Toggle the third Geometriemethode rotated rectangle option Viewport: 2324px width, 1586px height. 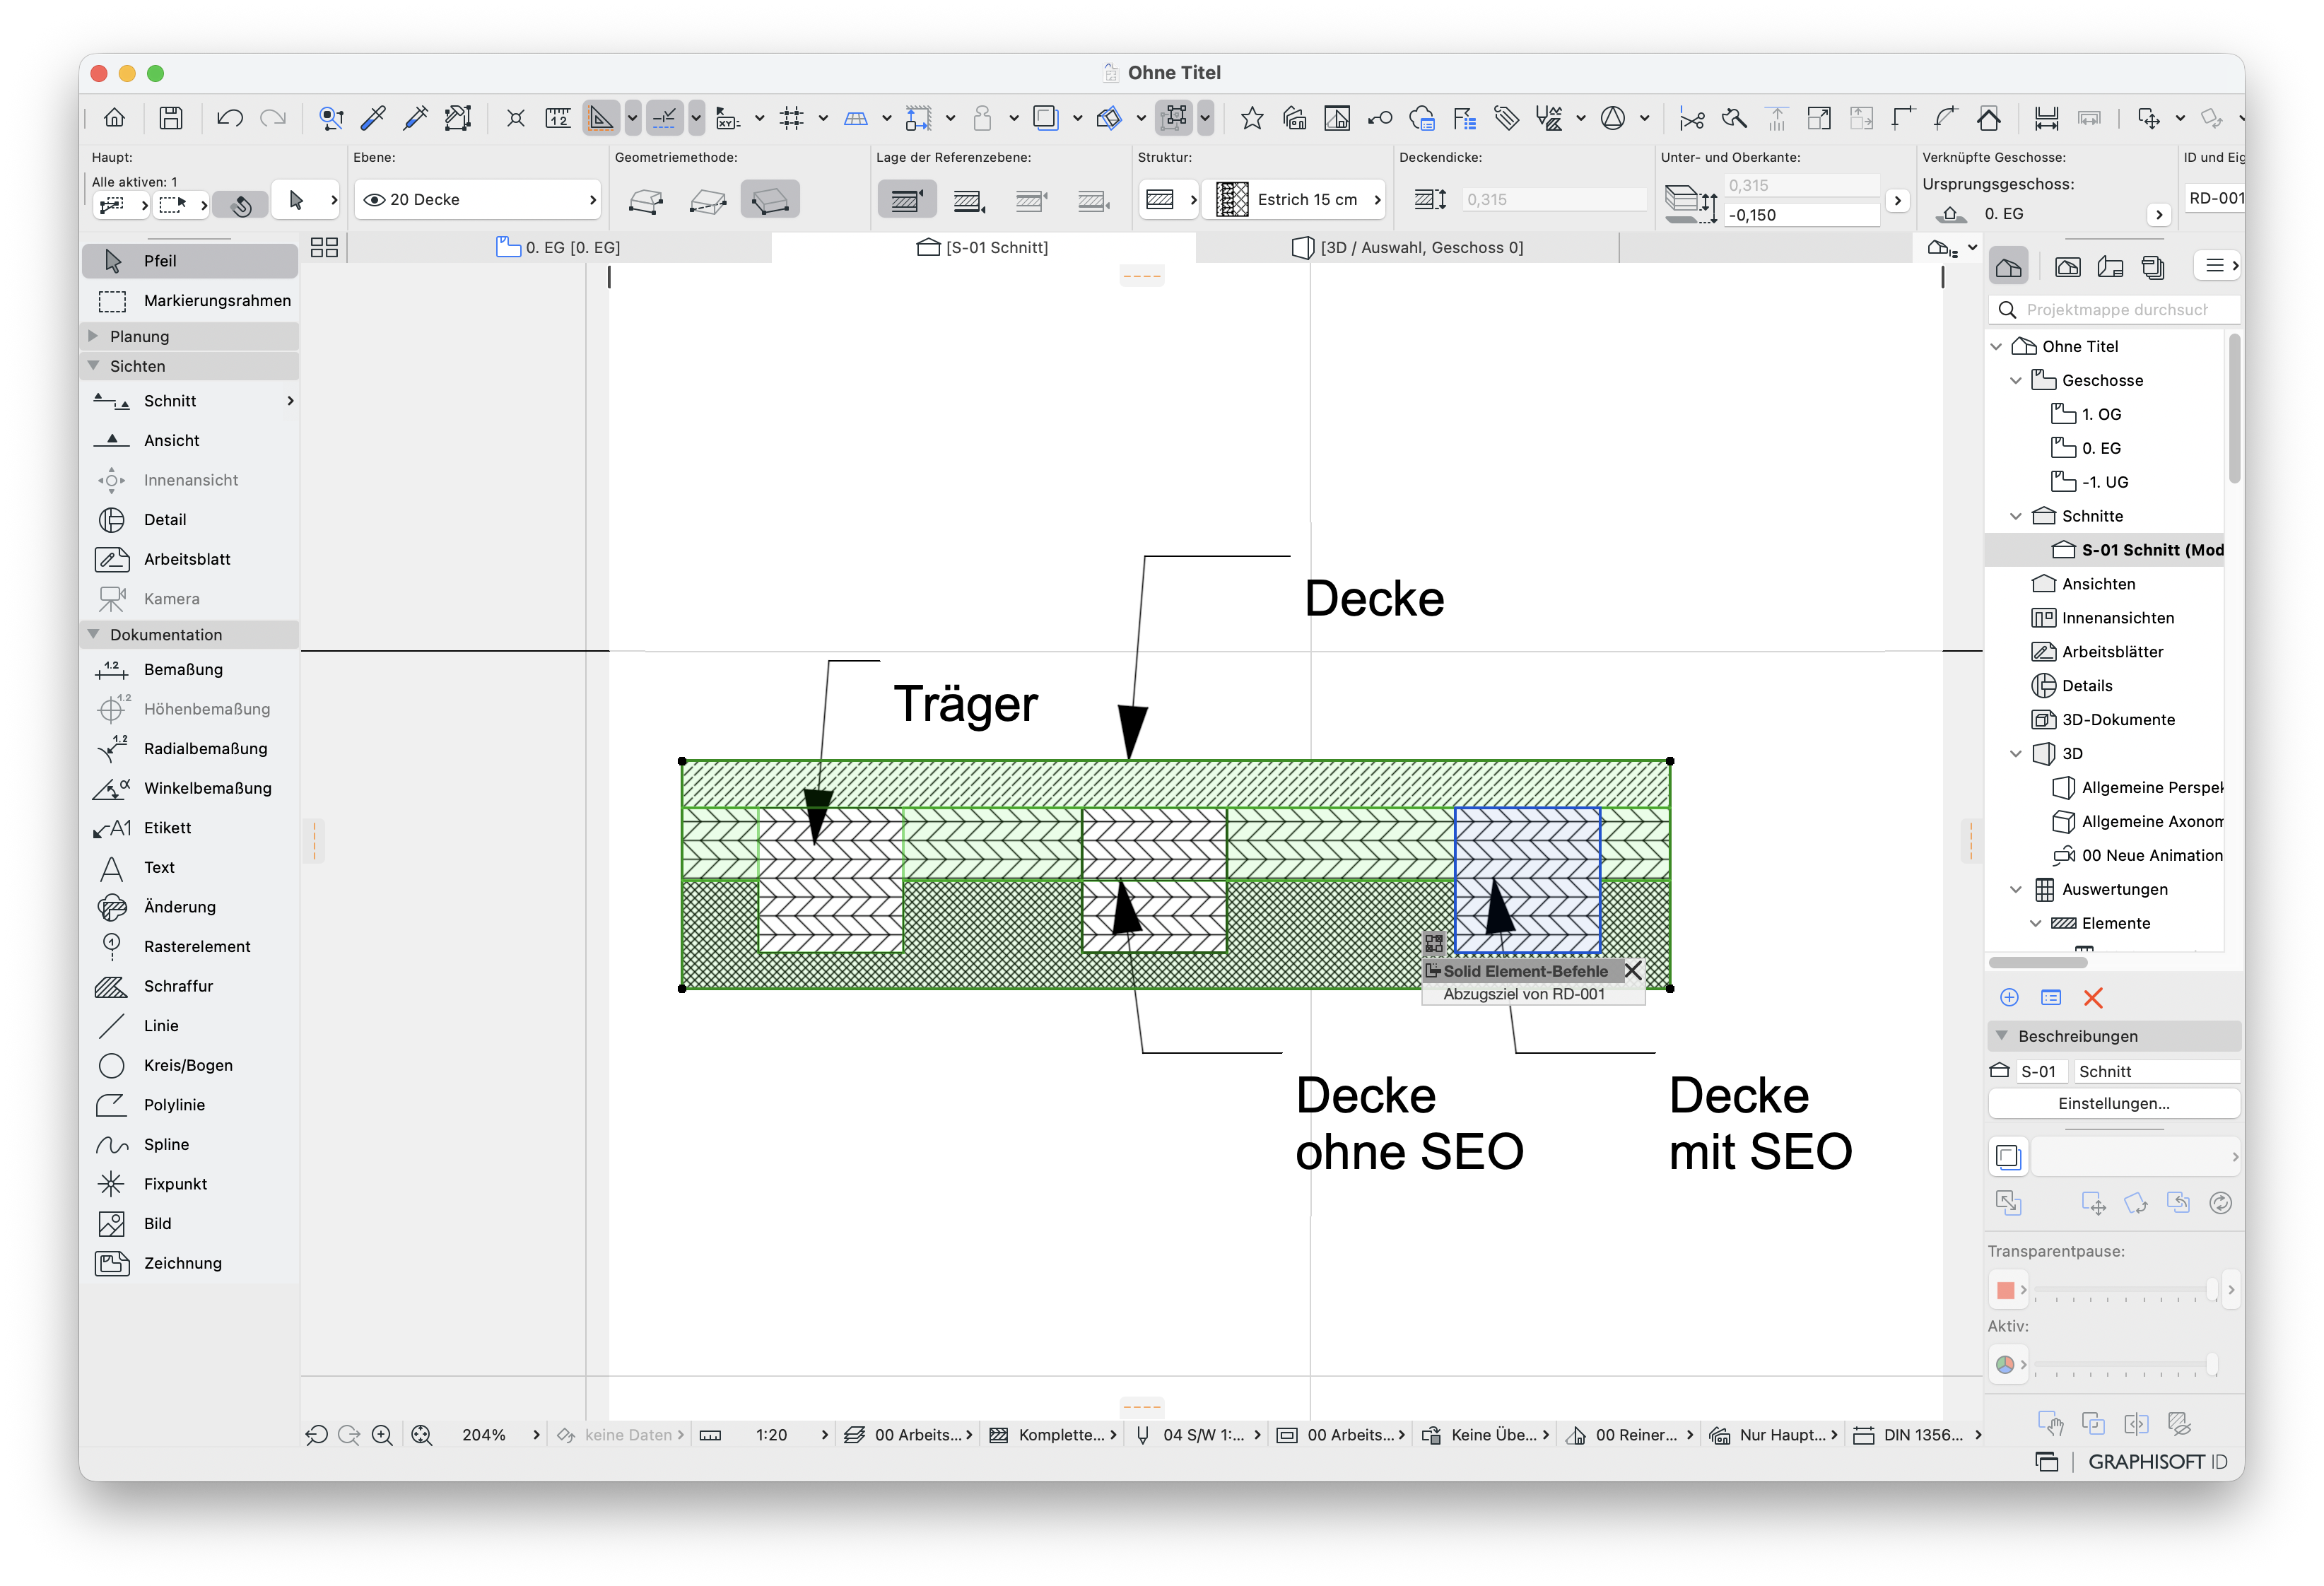(x=770, y=200)
